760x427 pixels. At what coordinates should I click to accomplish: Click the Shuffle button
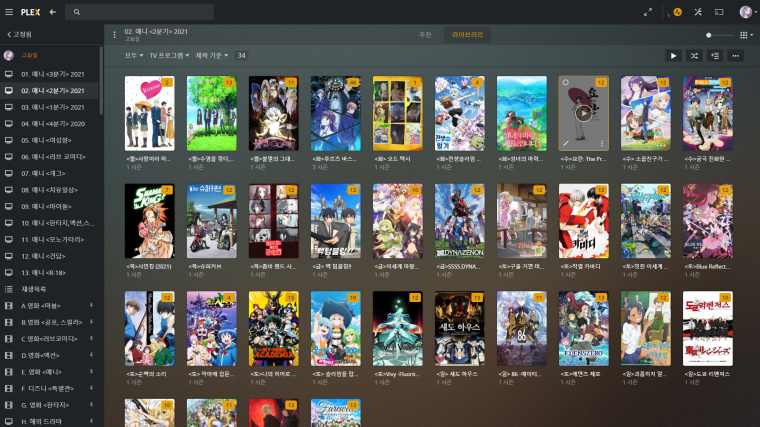(694, 56)
